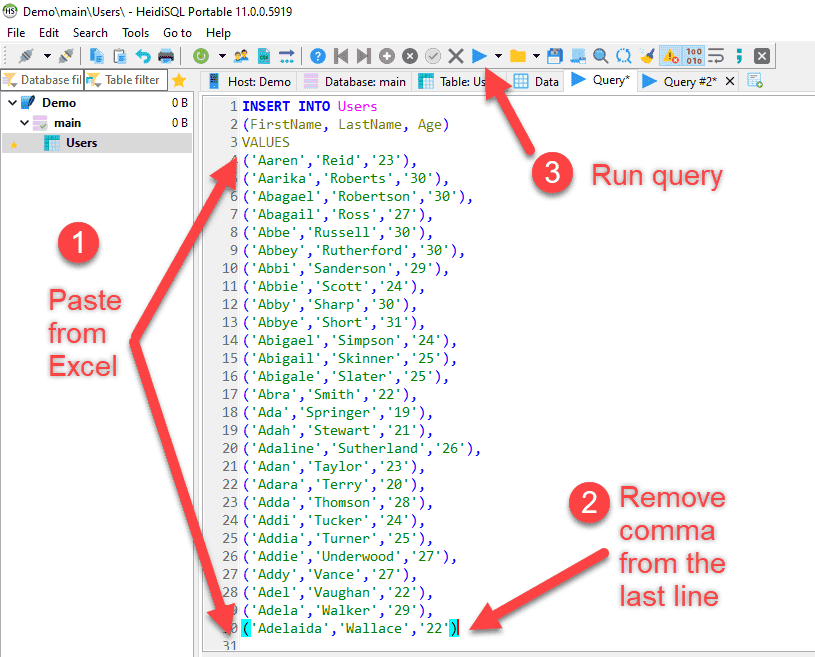Toggle the Wrap long lines icon
815x657 pixels.
716,56
